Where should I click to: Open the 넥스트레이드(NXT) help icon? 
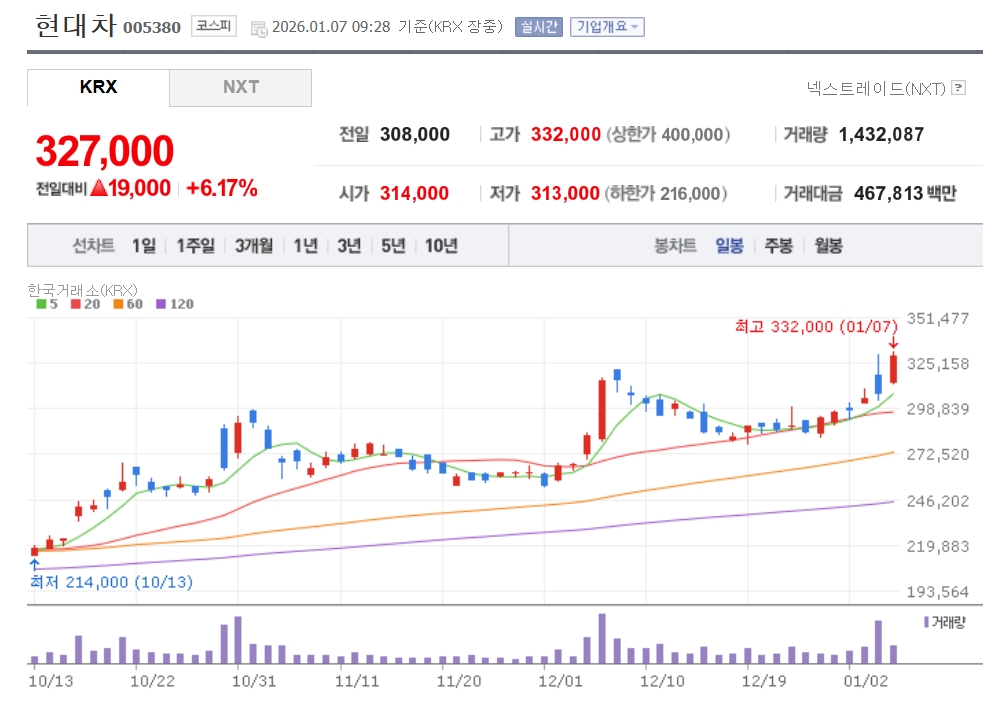click(x=958, y=88)
